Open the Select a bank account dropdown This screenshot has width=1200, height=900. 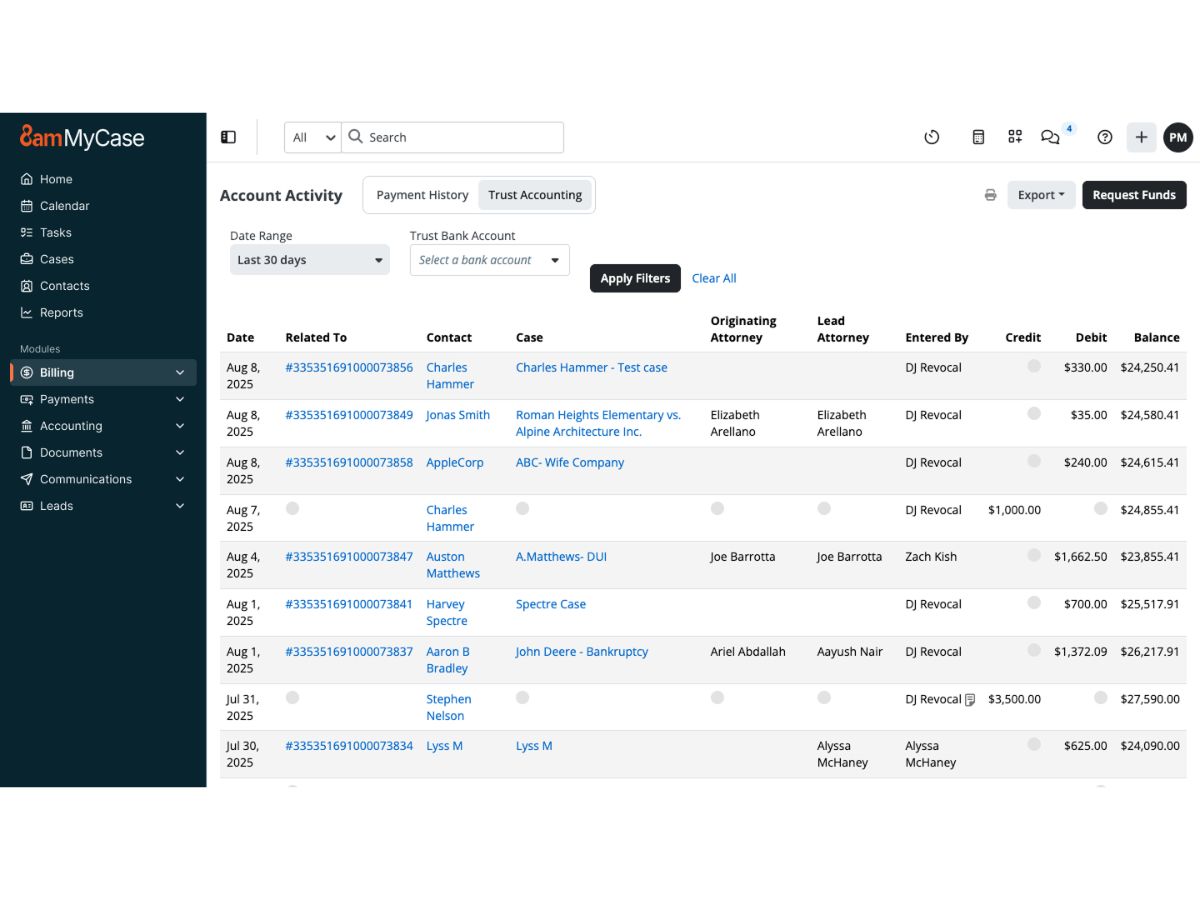tap(490, 260)
